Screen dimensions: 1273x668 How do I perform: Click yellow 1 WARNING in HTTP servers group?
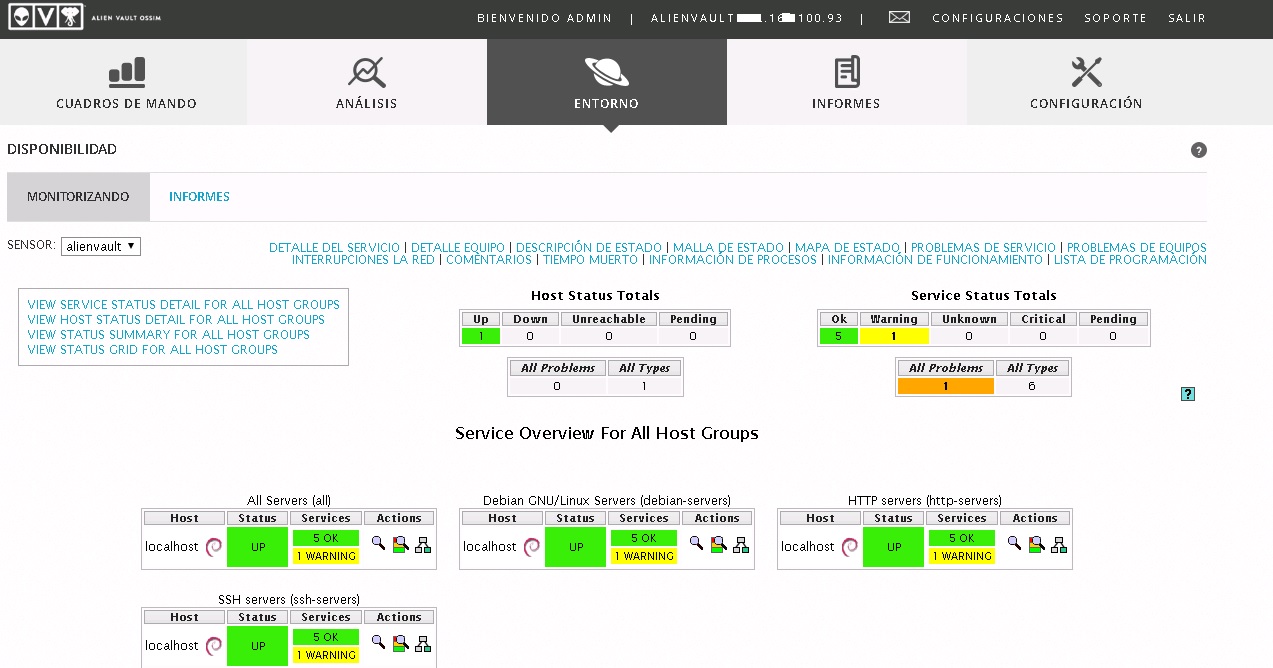click(961, 556)
